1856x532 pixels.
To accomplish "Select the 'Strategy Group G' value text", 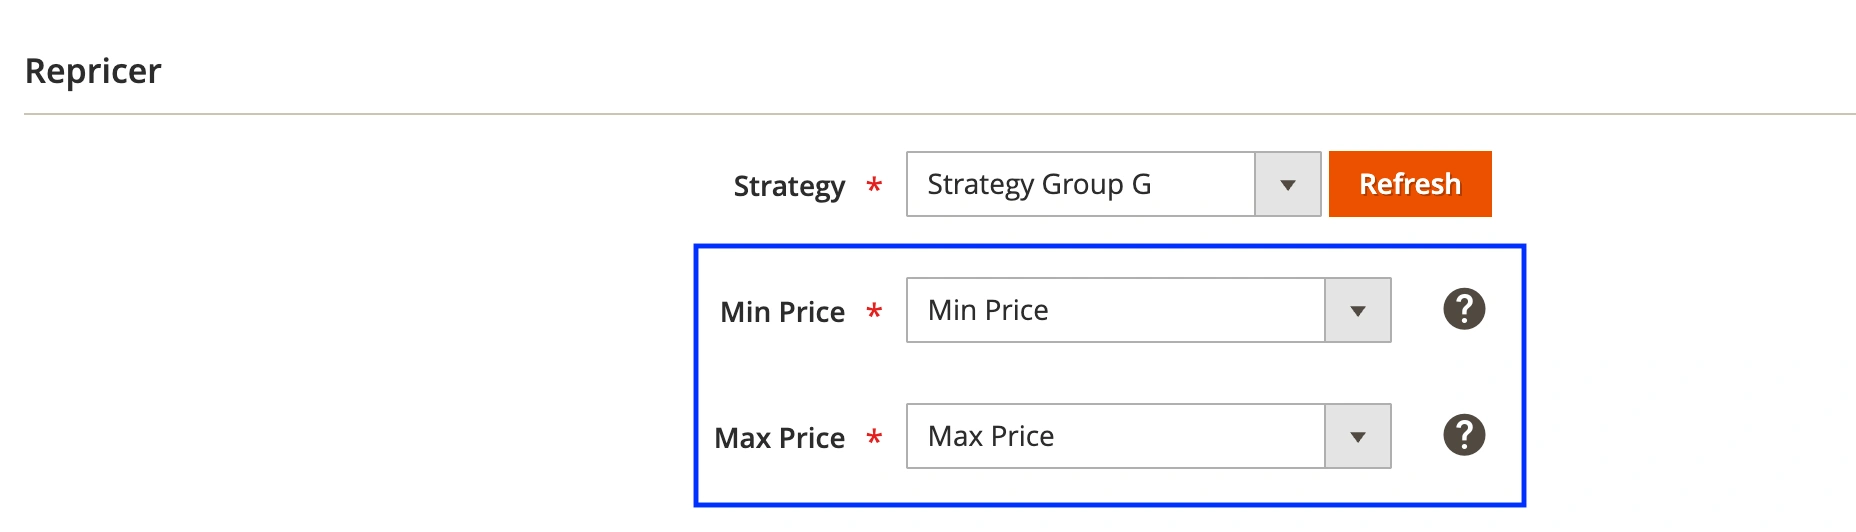I will 1039,184.
